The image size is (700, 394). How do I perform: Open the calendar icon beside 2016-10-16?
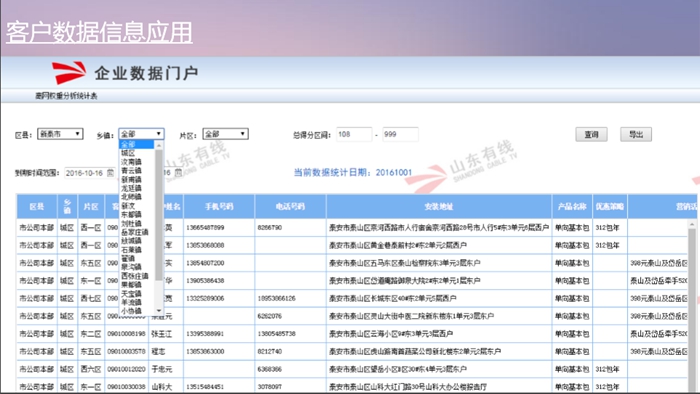[110, 173]
